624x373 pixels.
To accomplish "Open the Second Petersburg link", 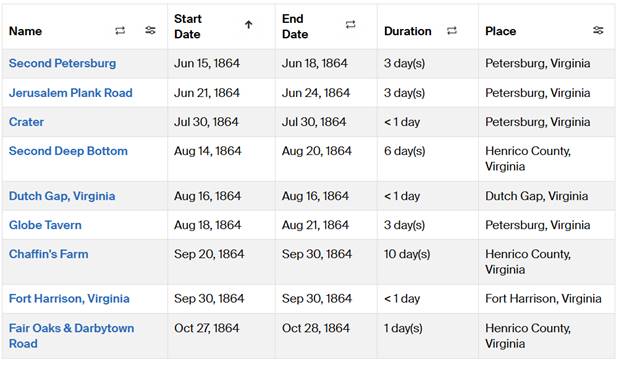I will click(62, 63).
